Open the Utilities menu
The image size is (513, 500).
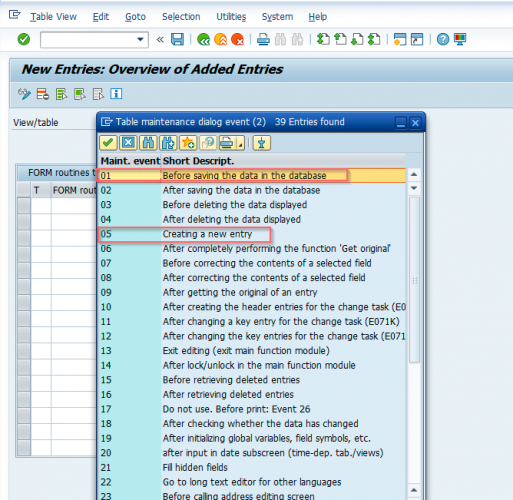pyautogui.click(x=231, y=17)
